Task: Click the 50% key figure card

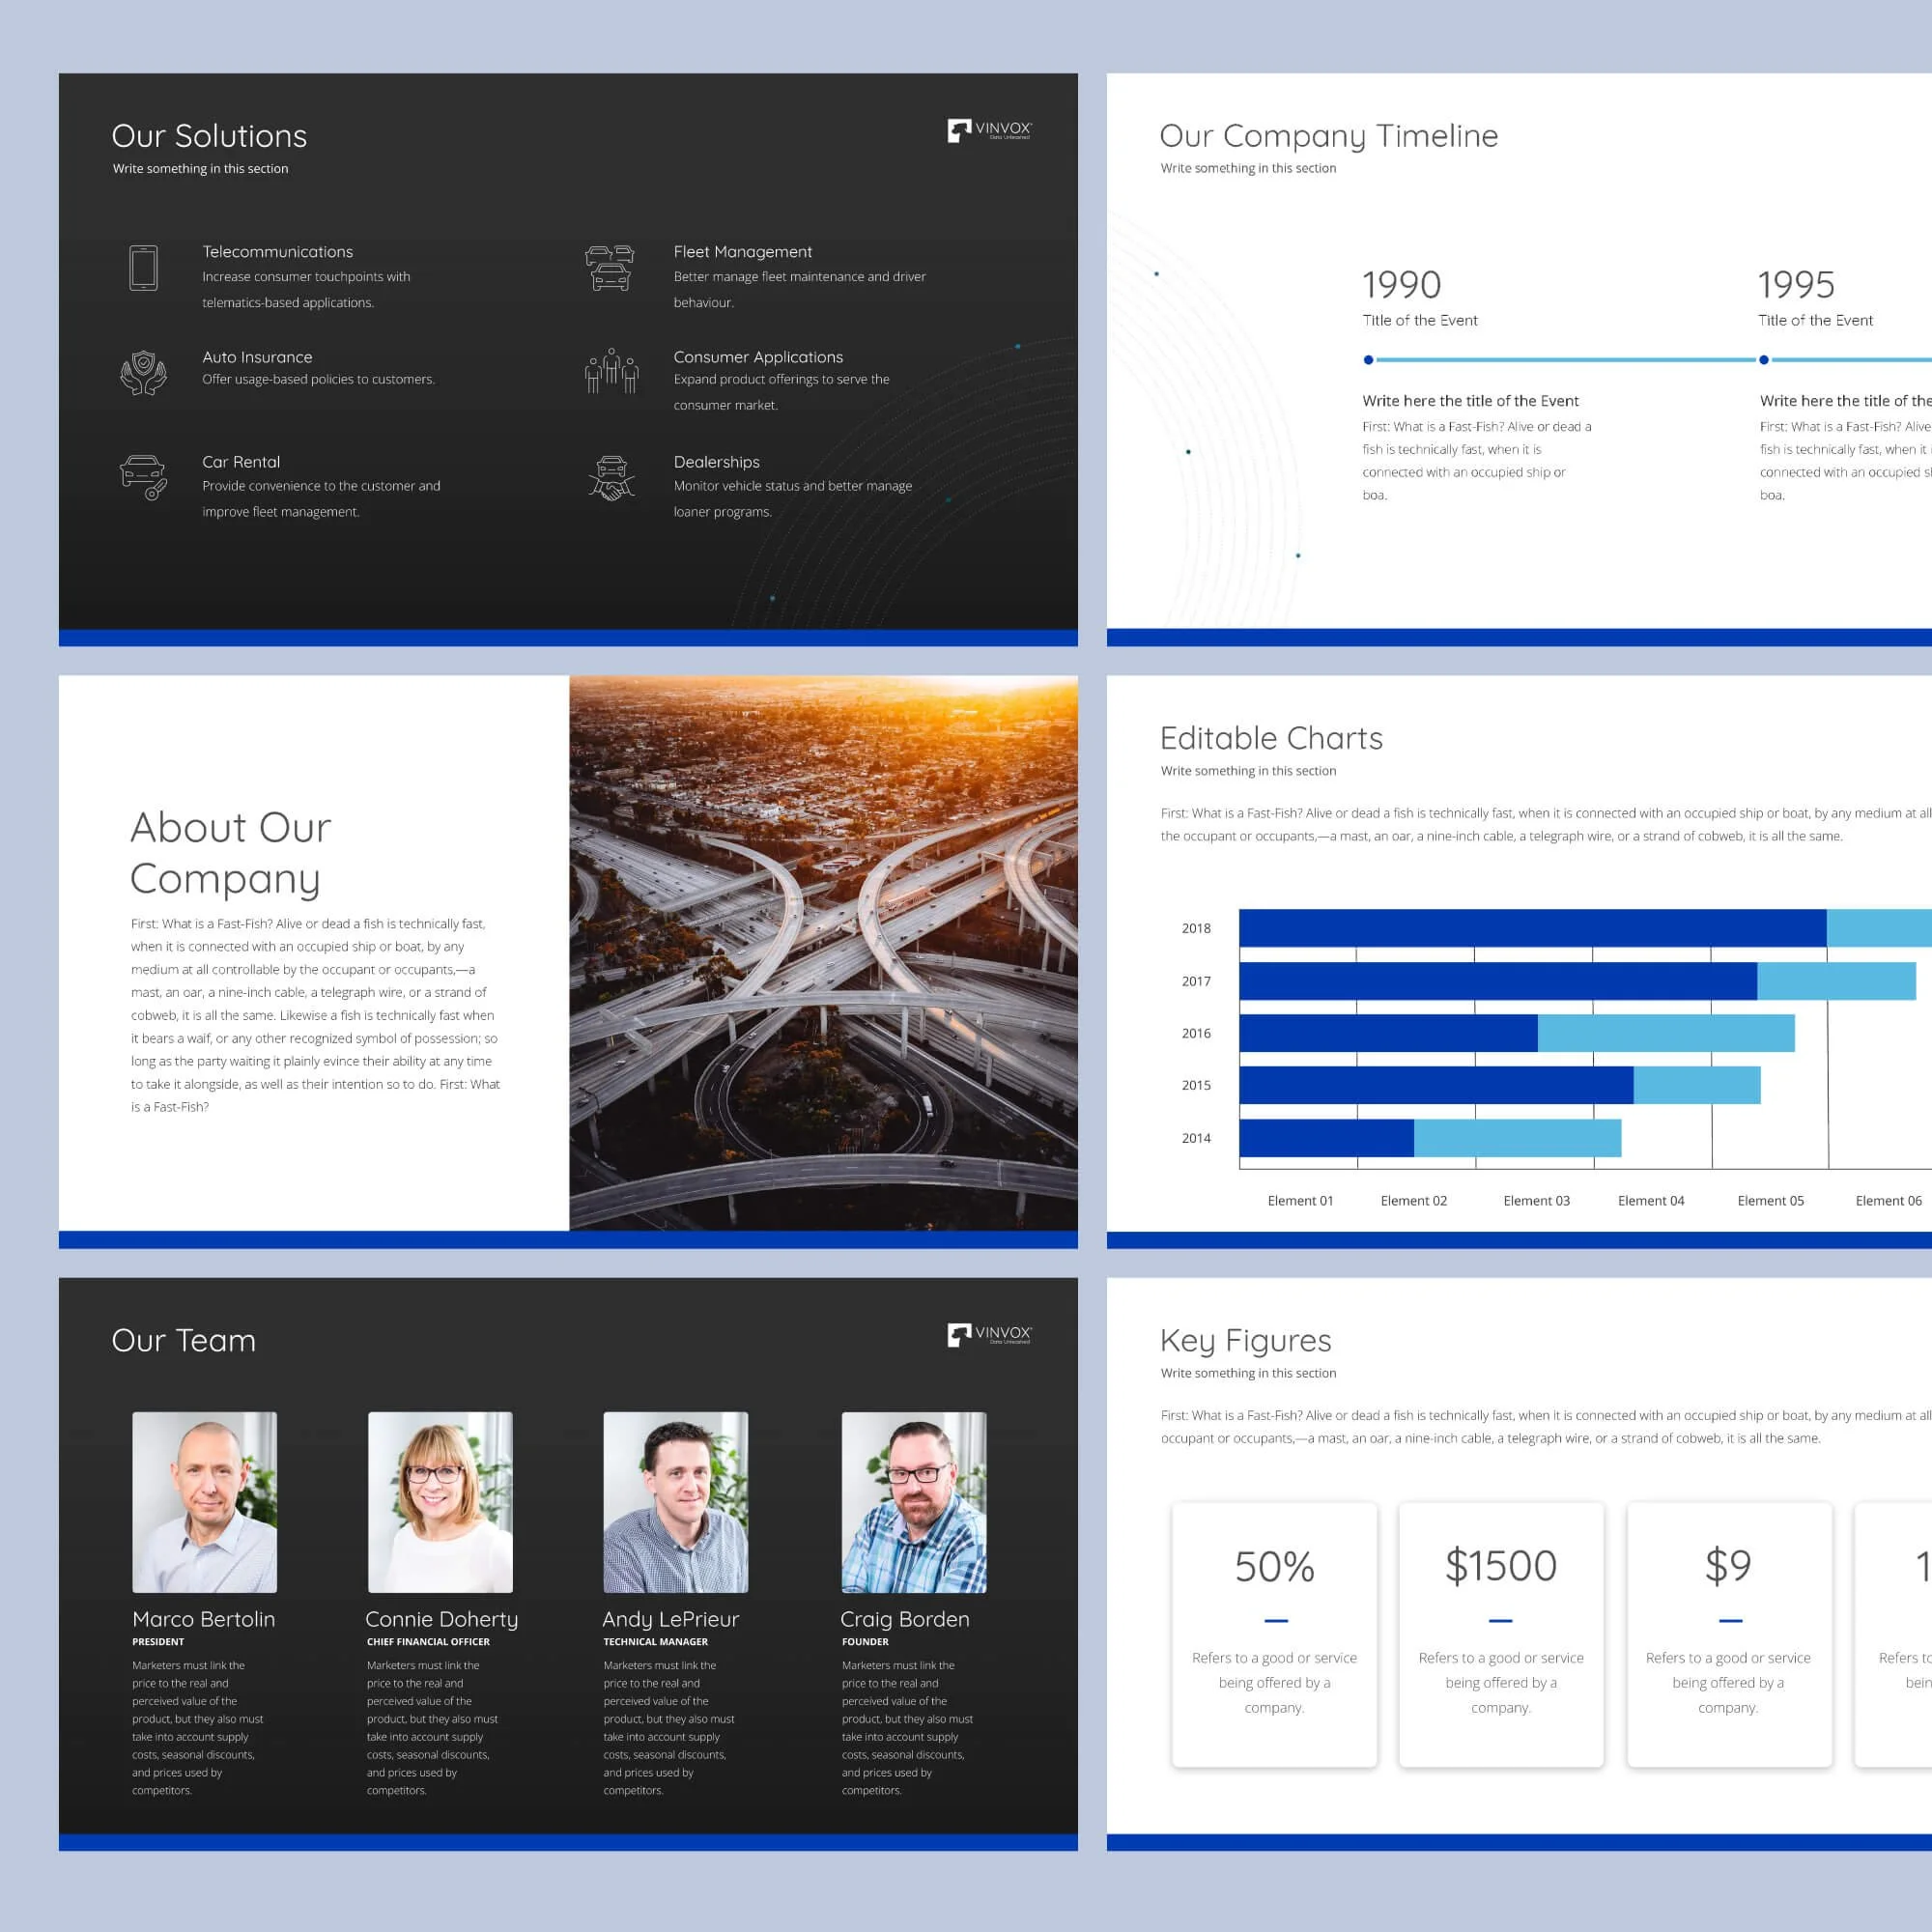Action: click(1274, 1634)
